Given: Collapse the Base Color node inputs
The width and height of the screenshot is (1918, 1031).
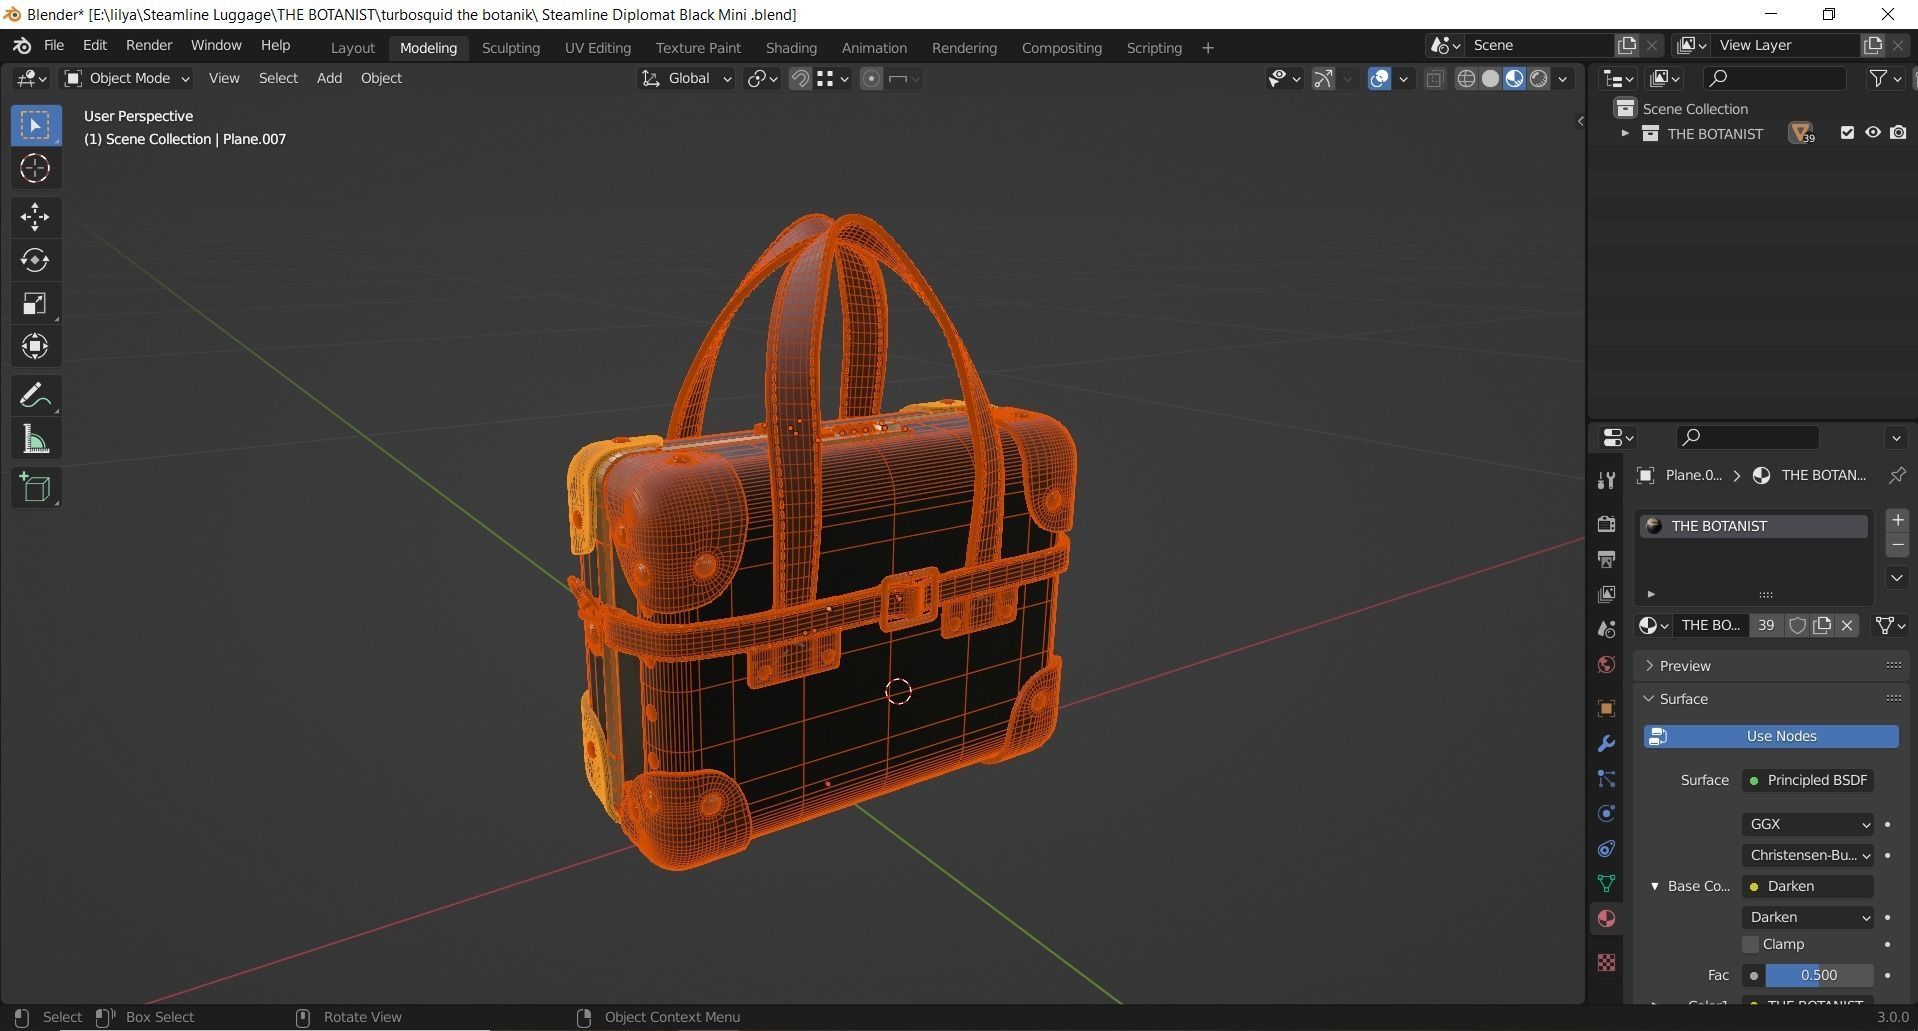Looking at the screenshot, I should tap(1655, 886).
